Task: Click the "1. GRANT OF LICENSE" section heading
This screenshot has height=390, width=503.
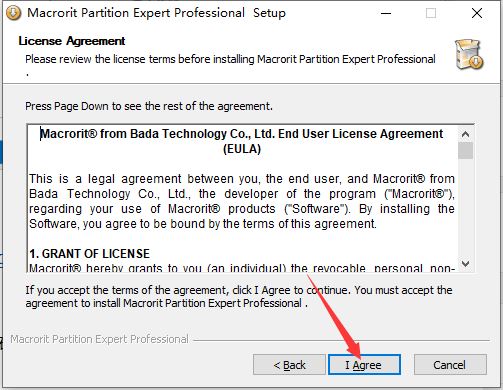Action: point(89,254)
